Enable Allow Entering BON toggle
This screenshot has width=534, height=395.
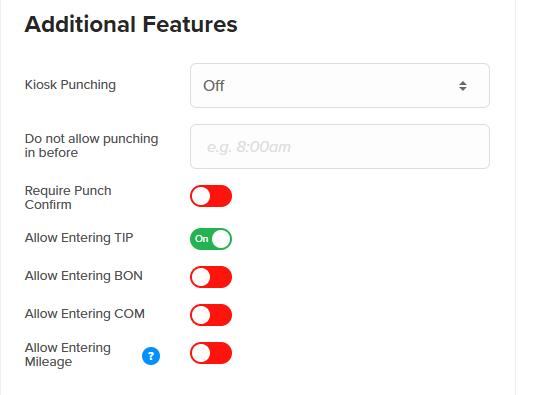coord(211,277)
